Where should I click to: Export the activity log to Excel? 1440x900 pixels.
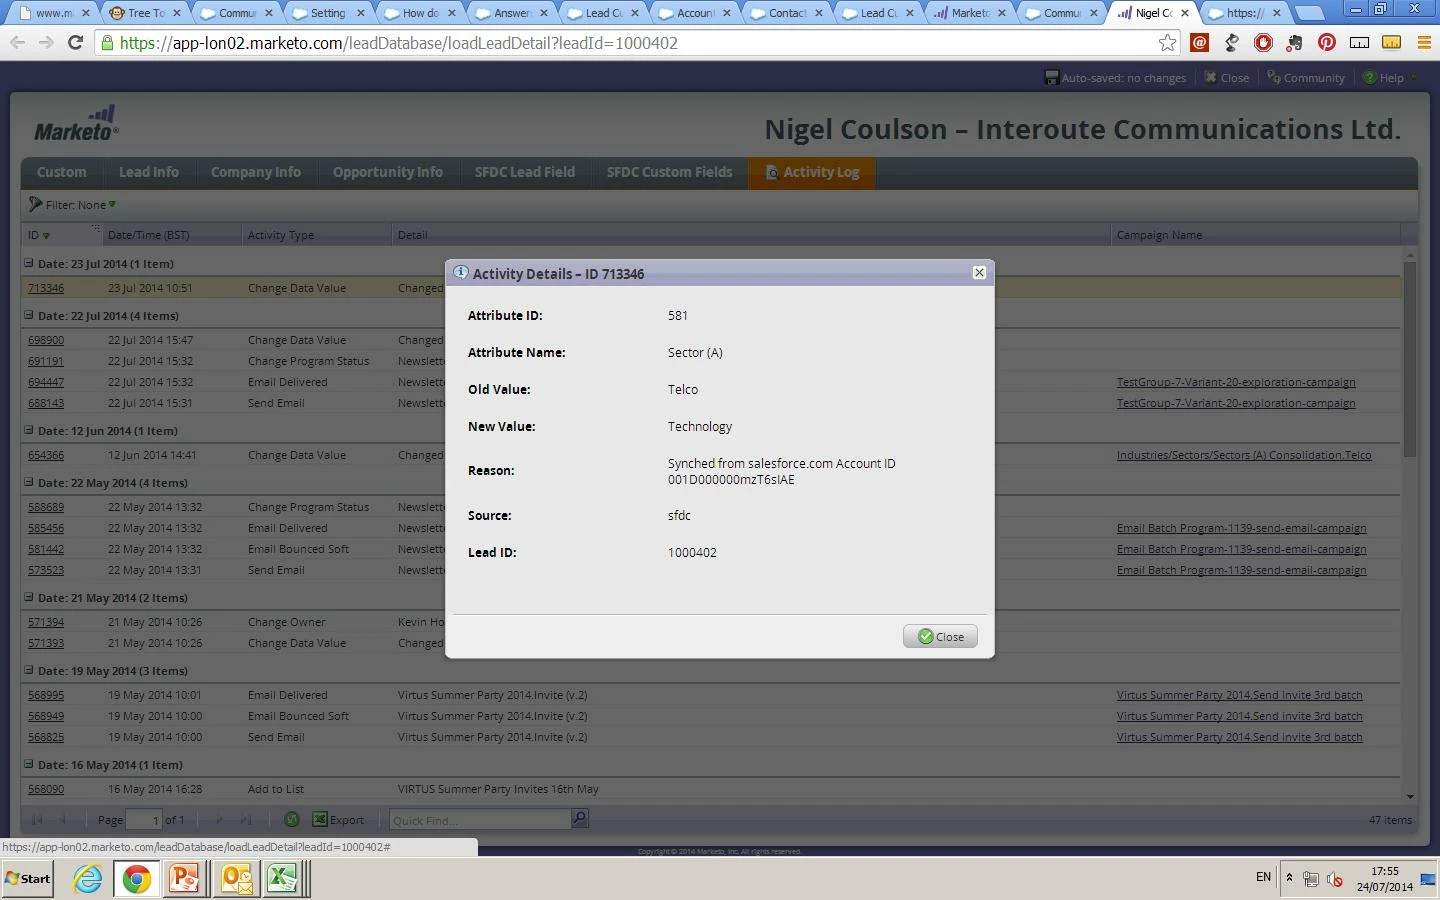[x=339, y=819]
